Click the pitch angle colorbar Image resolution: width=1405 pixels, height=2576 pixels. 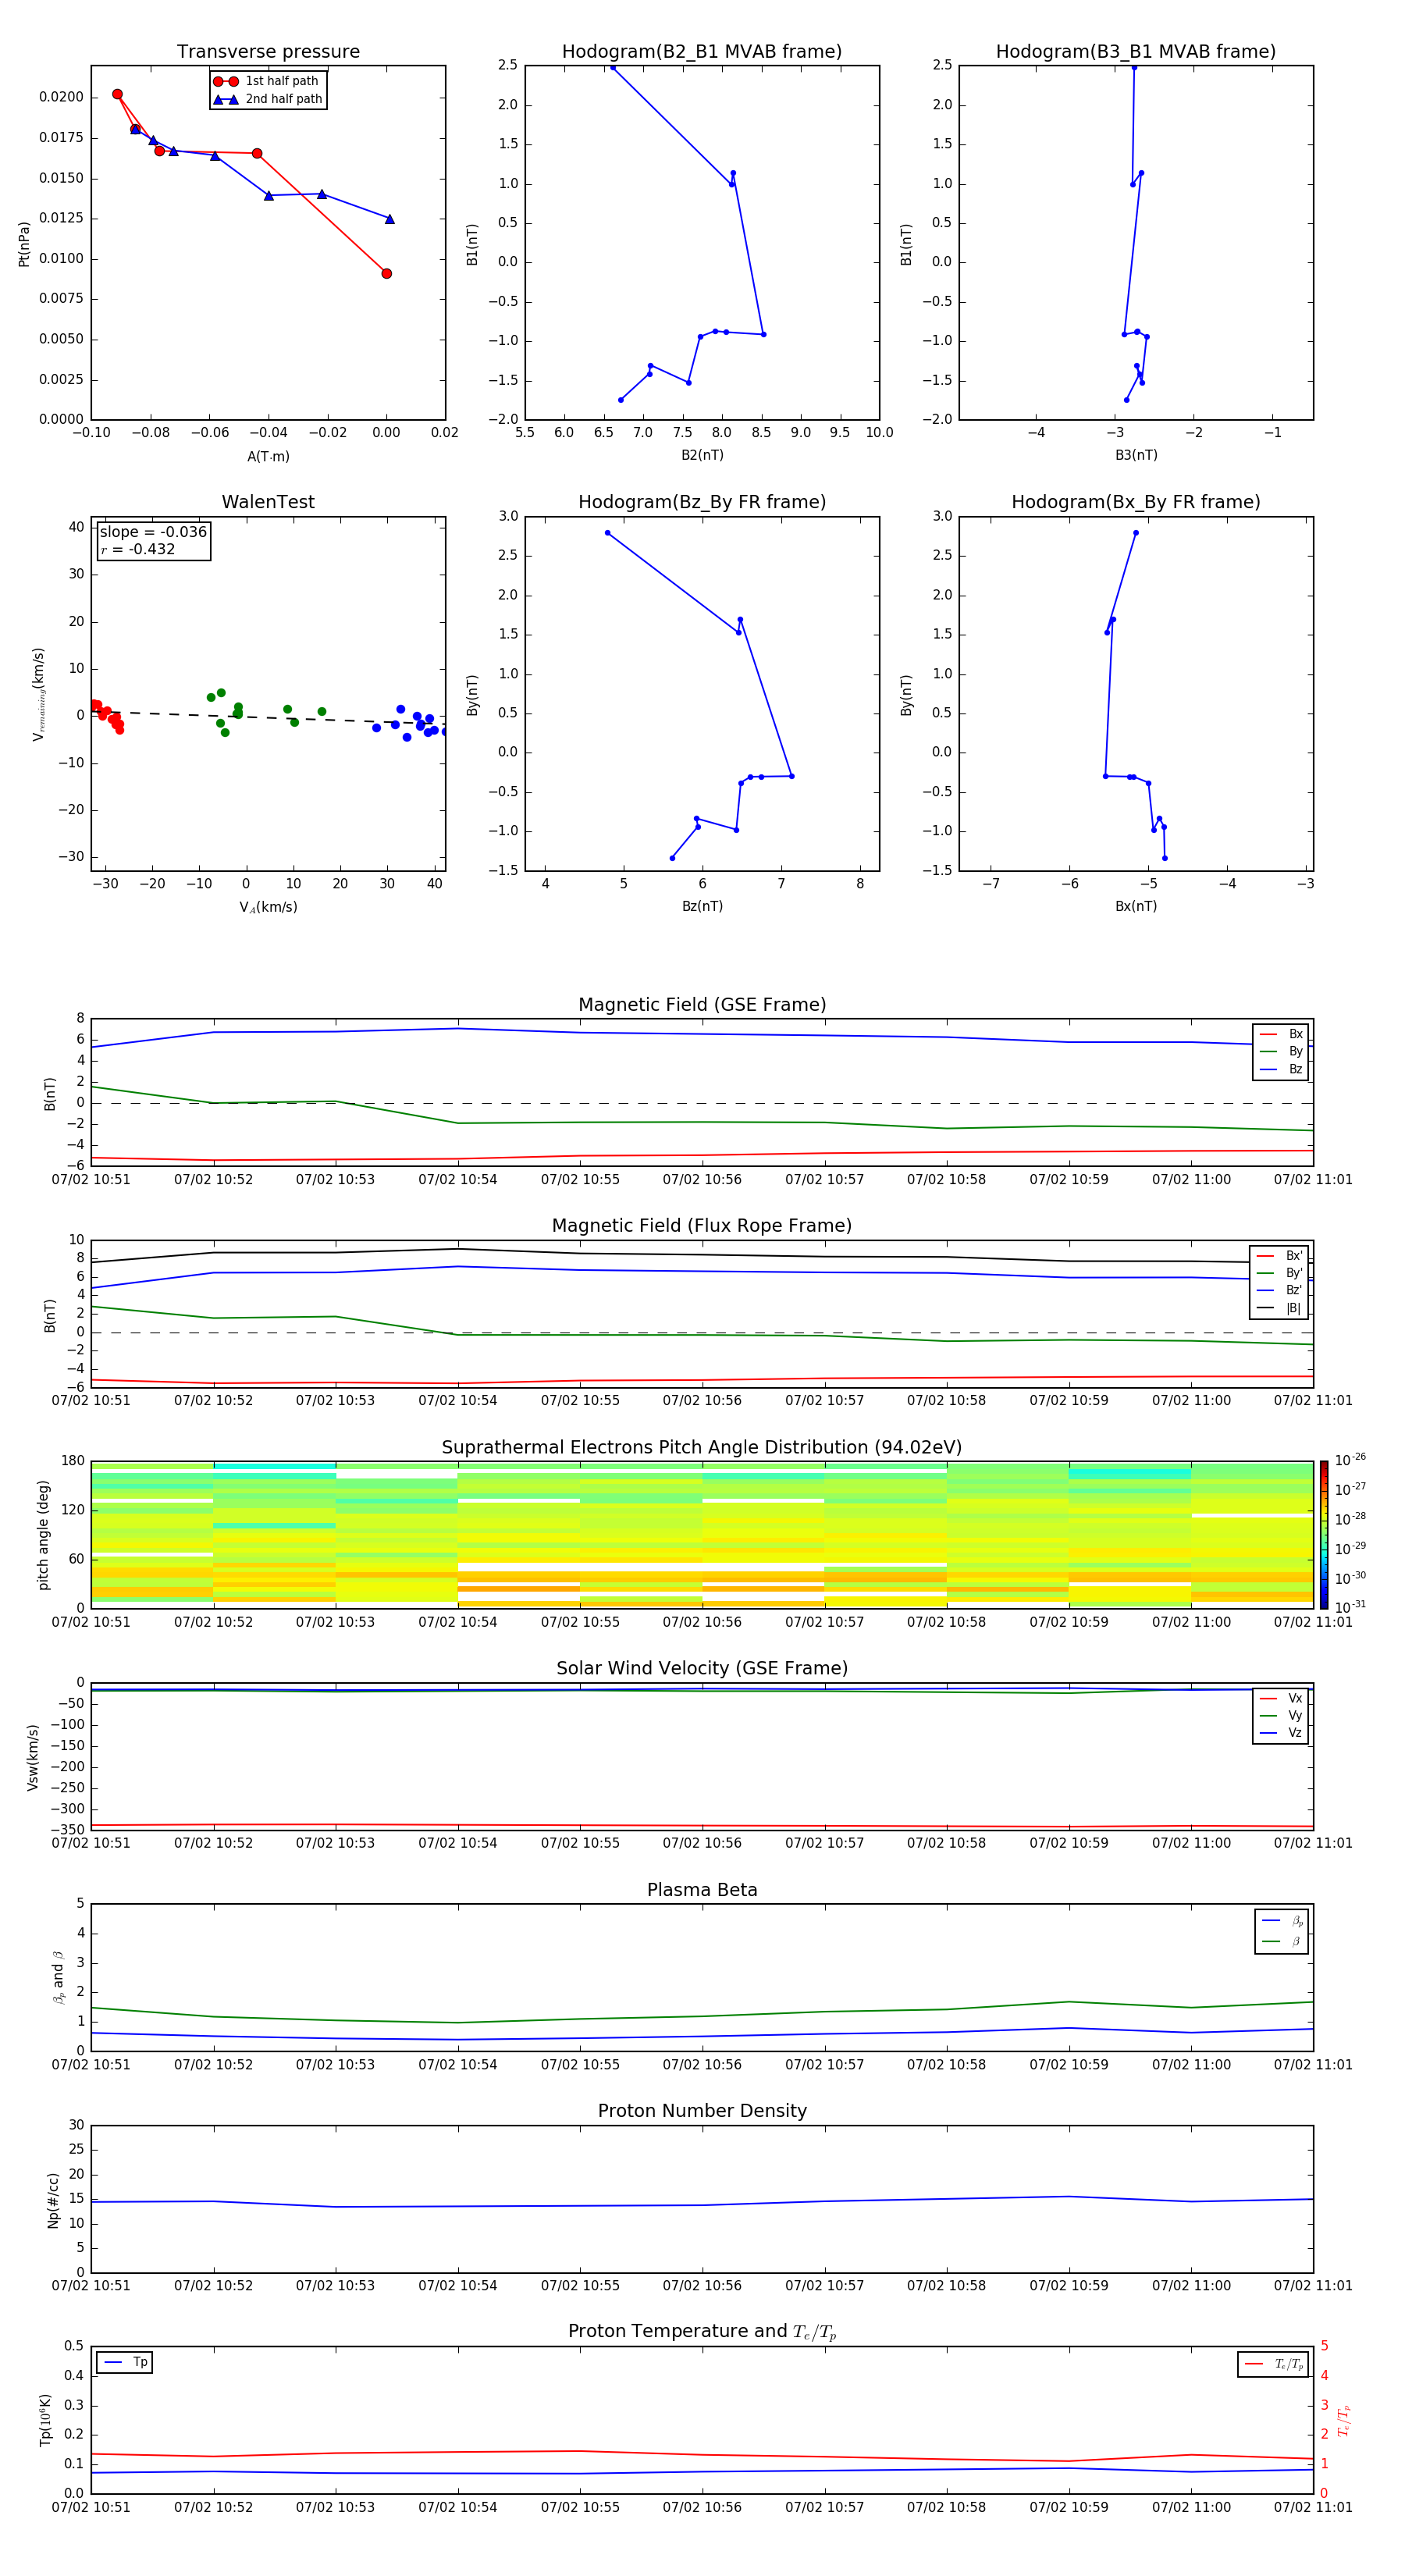click(x=1324, y=1534)
